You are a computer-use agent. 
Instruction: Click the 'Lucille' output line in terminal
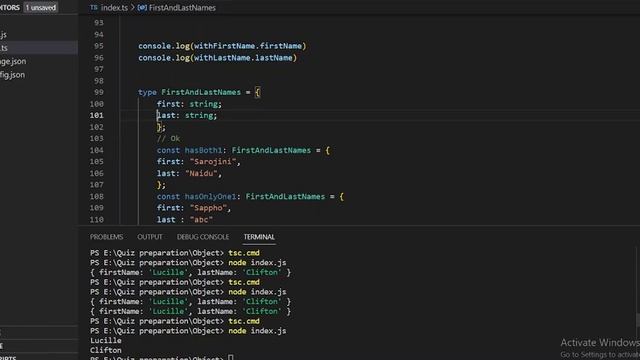[x=106, y=340]
